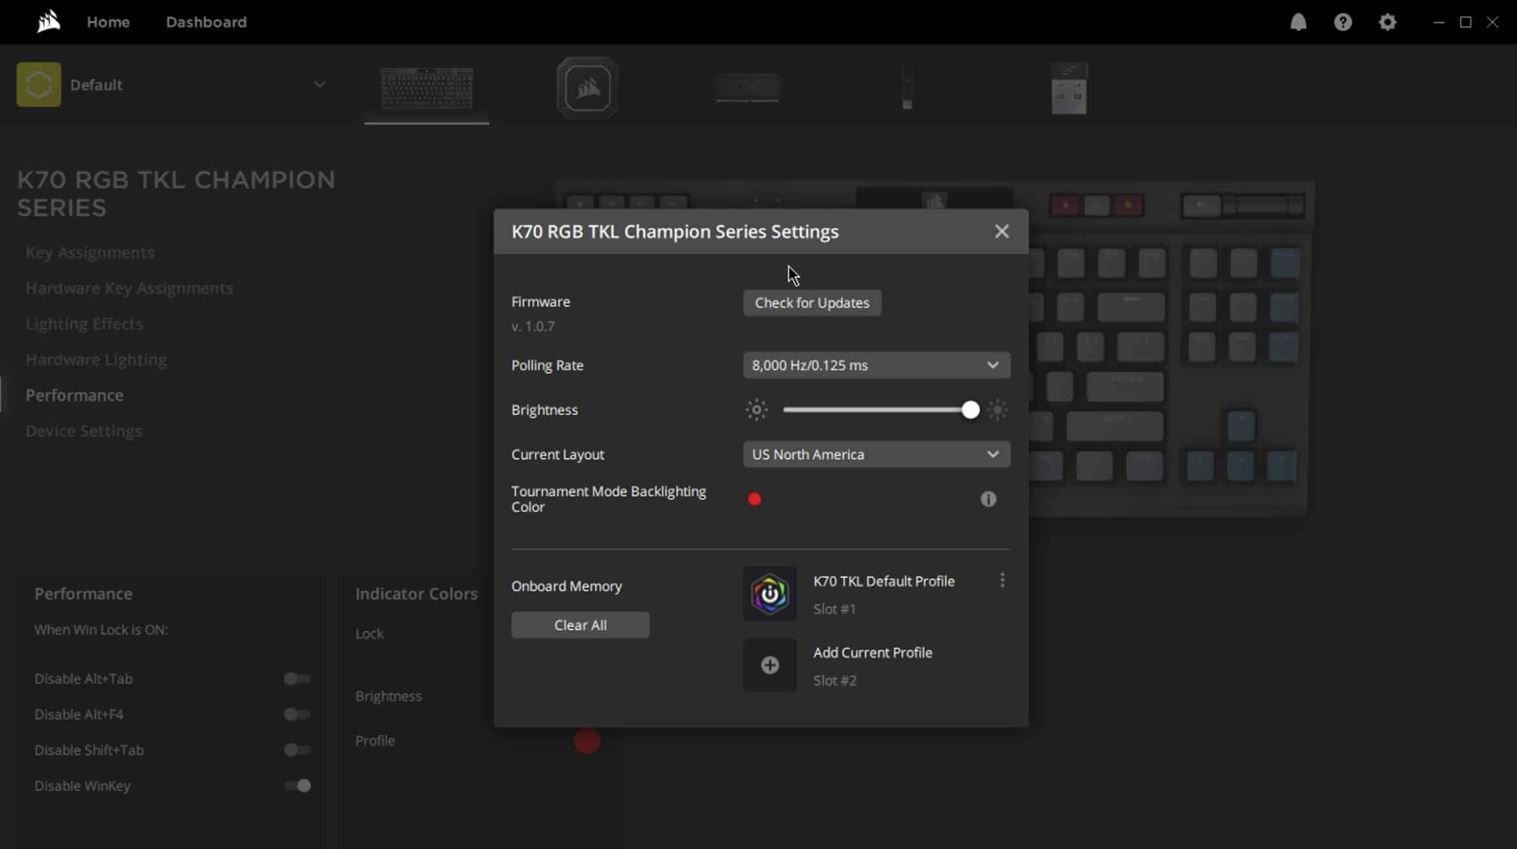Viewport: 1517px width, 849px height.
Task: Select the keyboard device thumbnail
Action: (427, 89)
